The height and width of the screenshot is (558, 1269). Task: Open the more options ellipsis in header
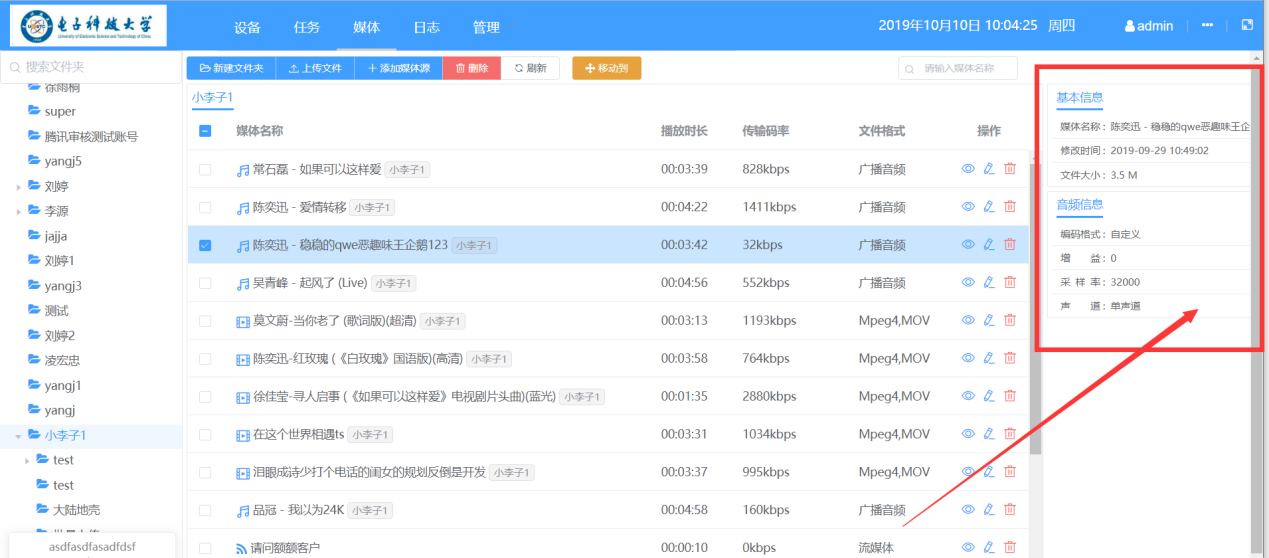(1207, 26)
